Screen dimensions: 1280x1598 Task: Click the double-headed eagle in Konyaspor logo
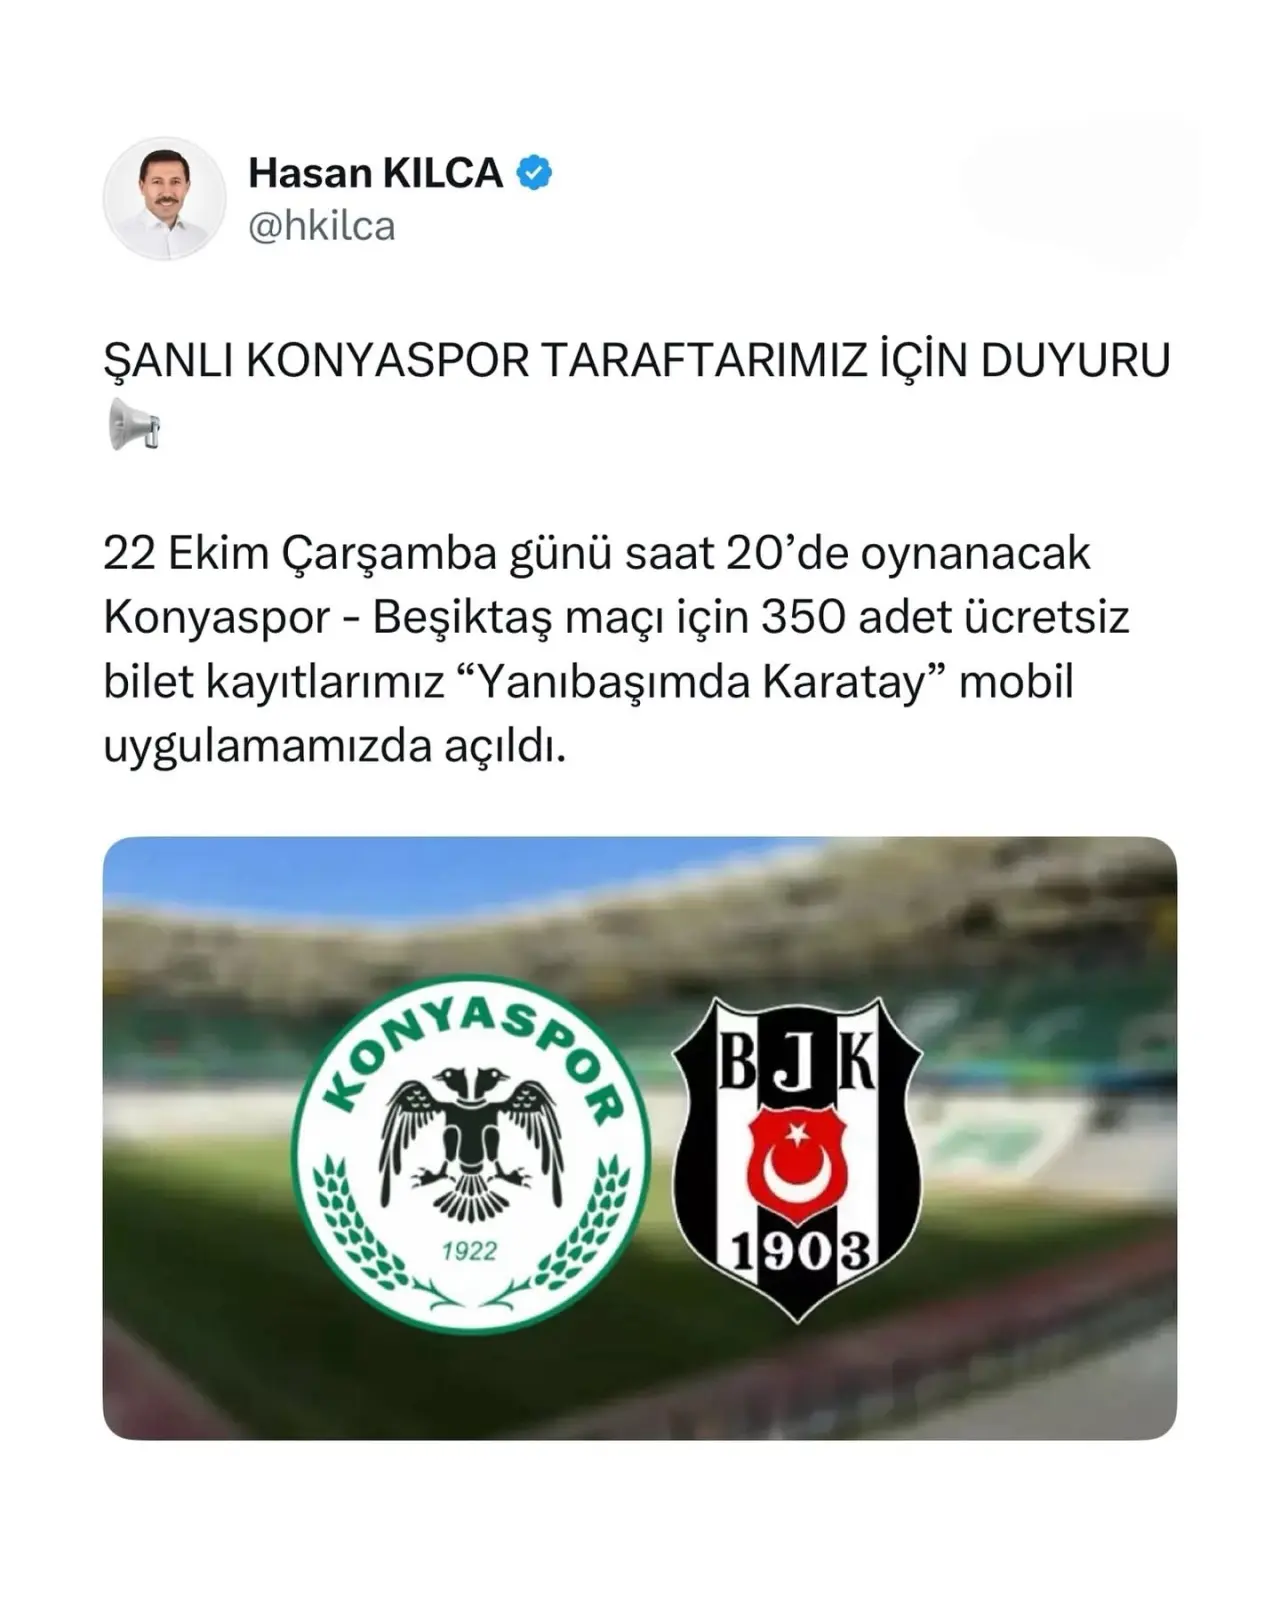pyautogui.click(x=470, y=1141)
